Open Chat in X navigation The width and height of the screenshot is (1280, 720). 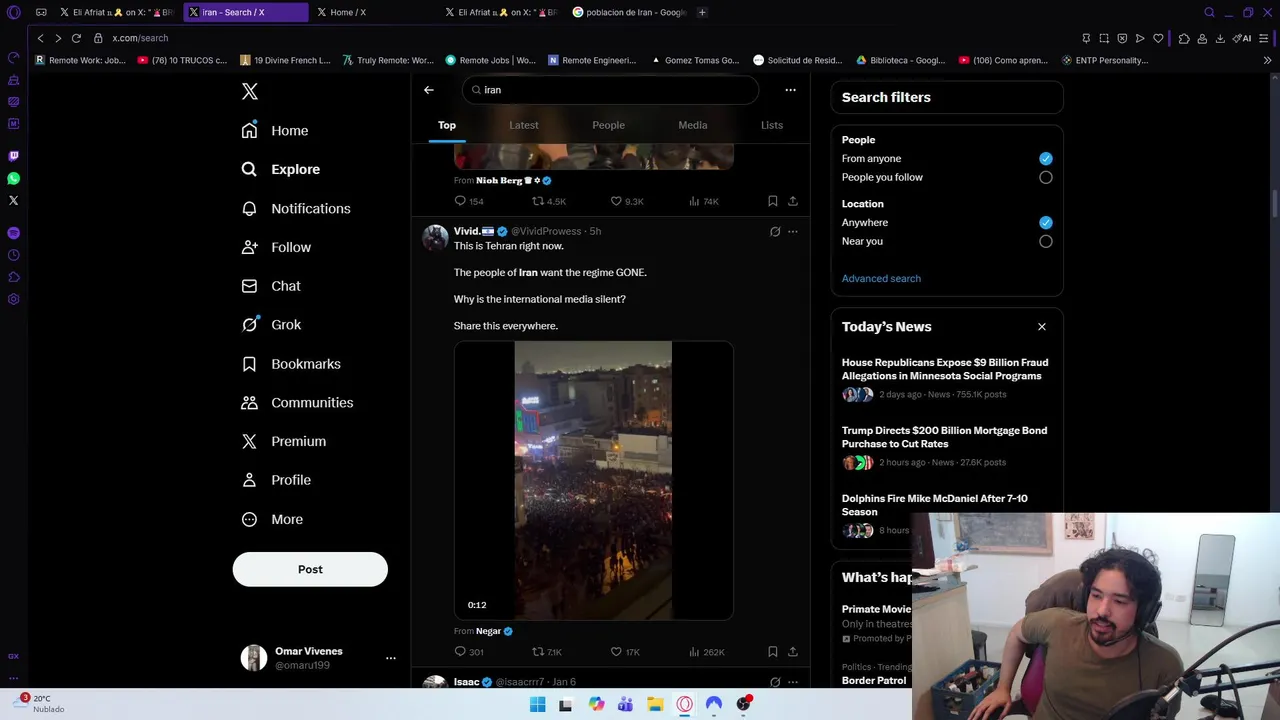(271, 286)
